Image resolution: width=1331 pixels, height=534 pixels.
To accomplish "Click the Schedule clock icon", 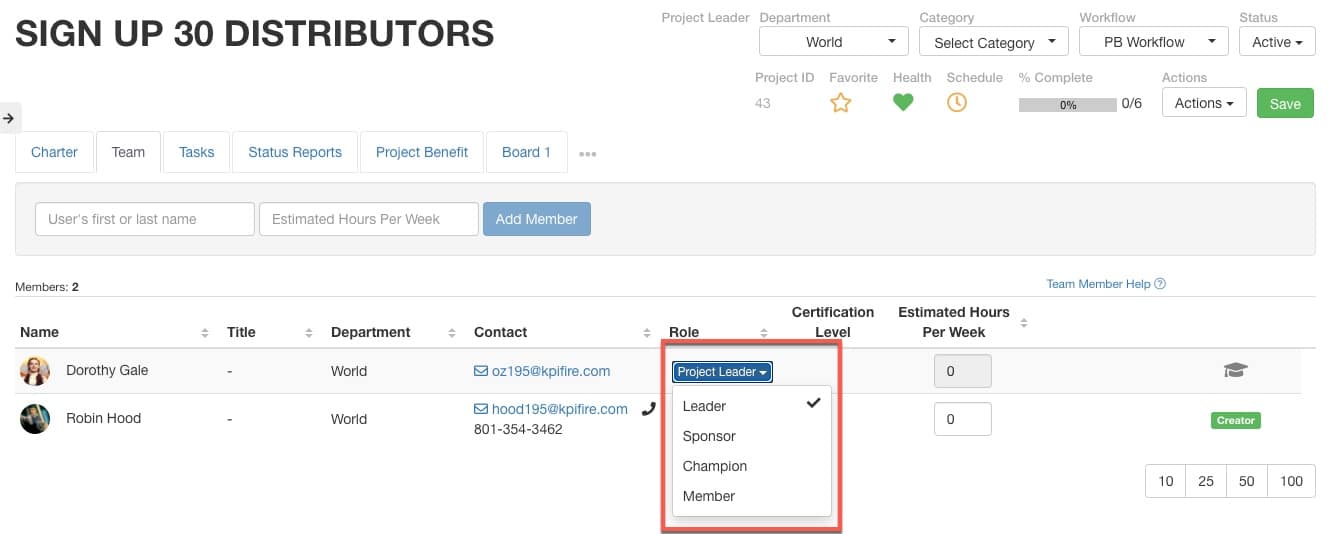I will [957, 102].
